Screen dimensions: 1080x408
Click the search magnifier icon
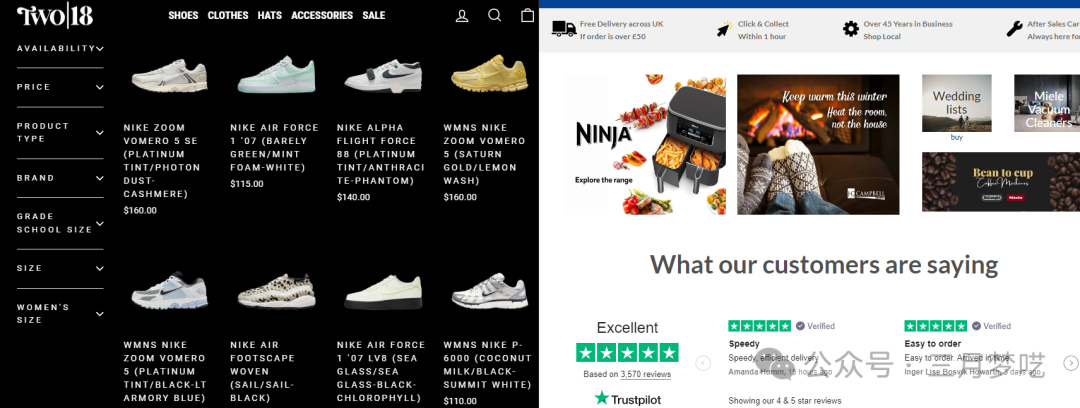tap(495, 15)
